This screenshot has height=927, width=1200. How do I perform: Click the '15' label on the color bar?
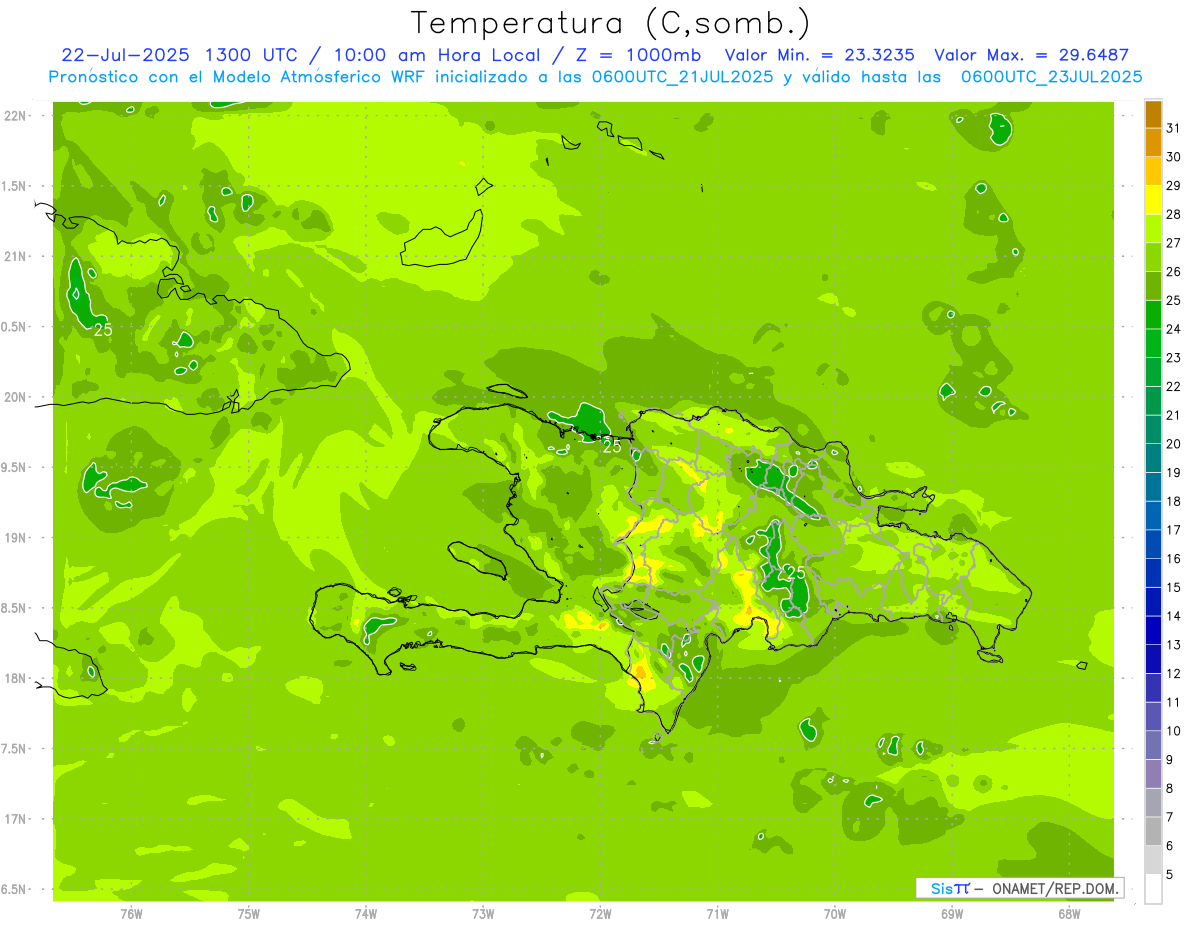(x=1174, y=588)
